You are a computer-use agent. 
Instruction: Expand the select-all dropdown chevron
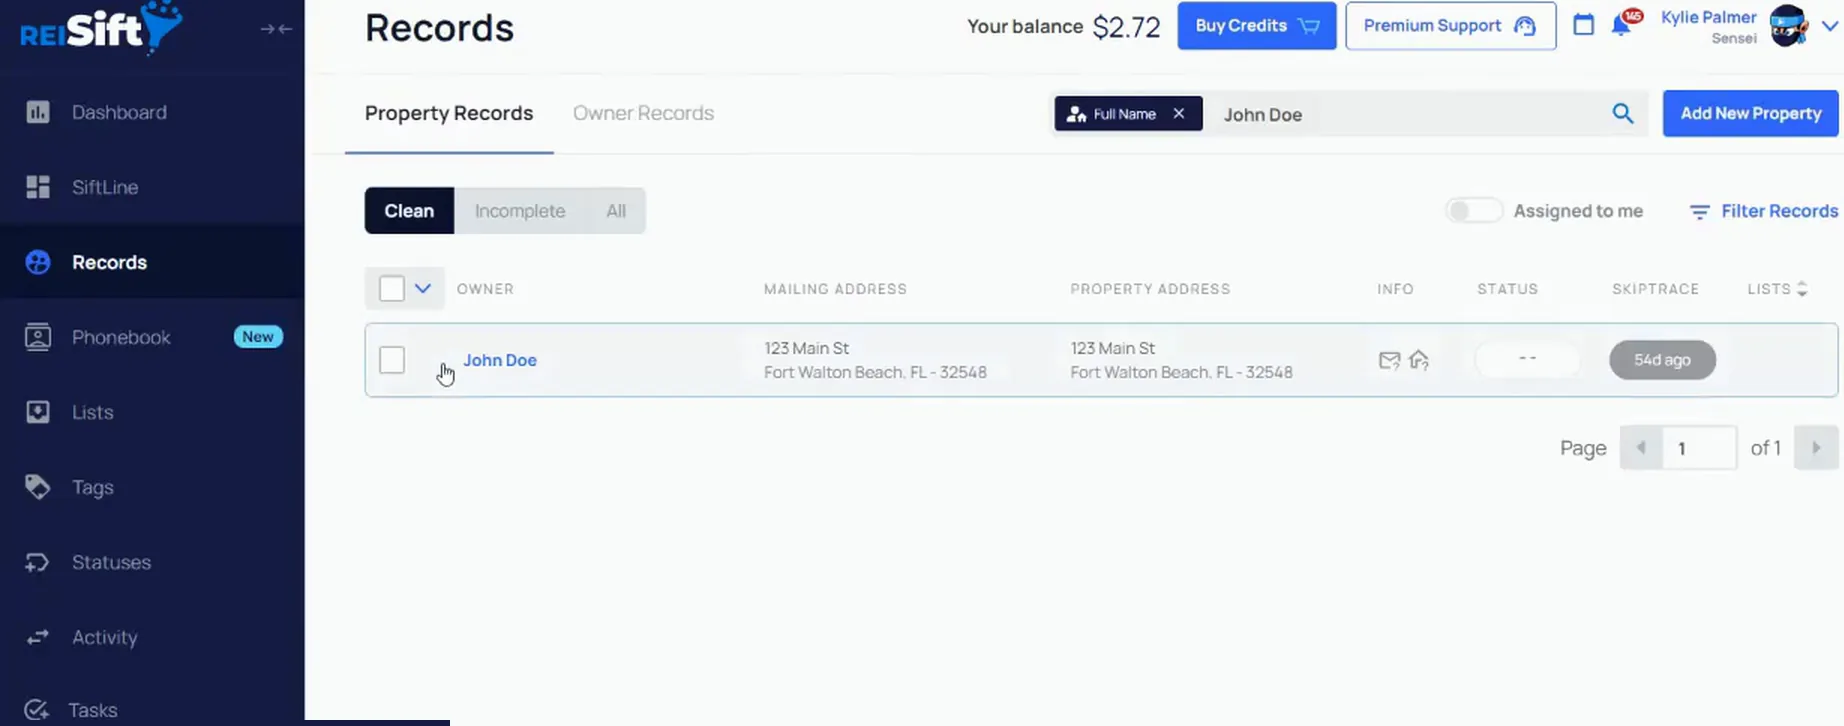(x=423, y=289)
